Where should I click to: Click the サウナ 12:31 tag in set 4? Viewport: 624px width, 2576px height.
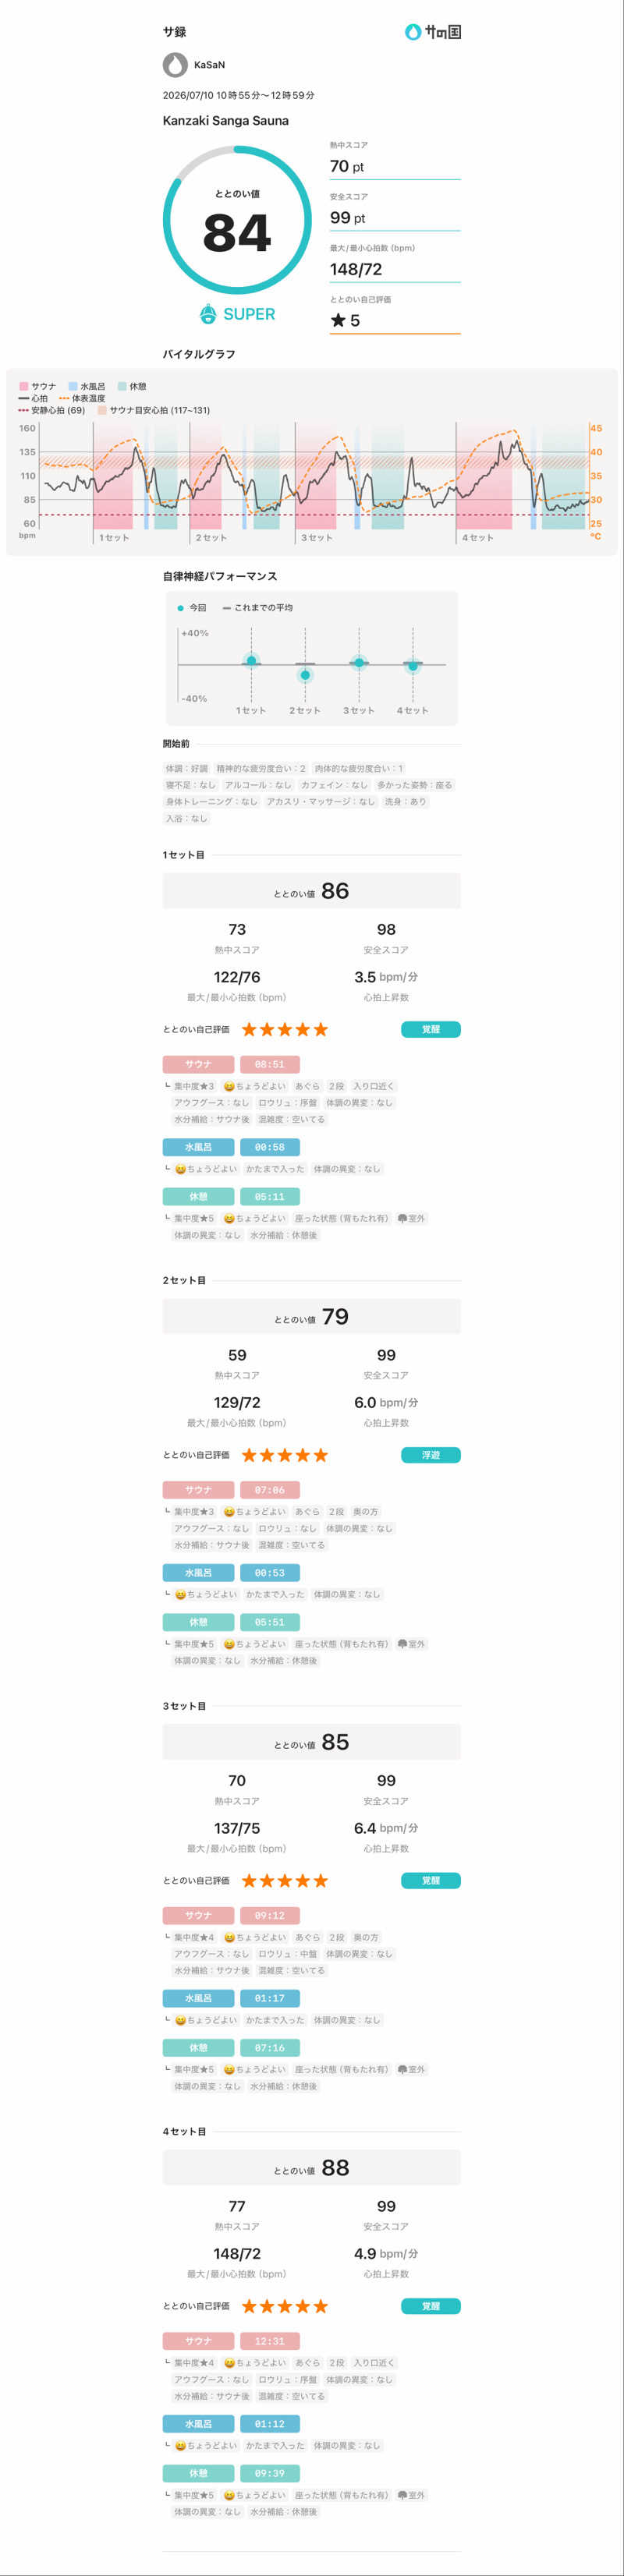[231, 2341]
